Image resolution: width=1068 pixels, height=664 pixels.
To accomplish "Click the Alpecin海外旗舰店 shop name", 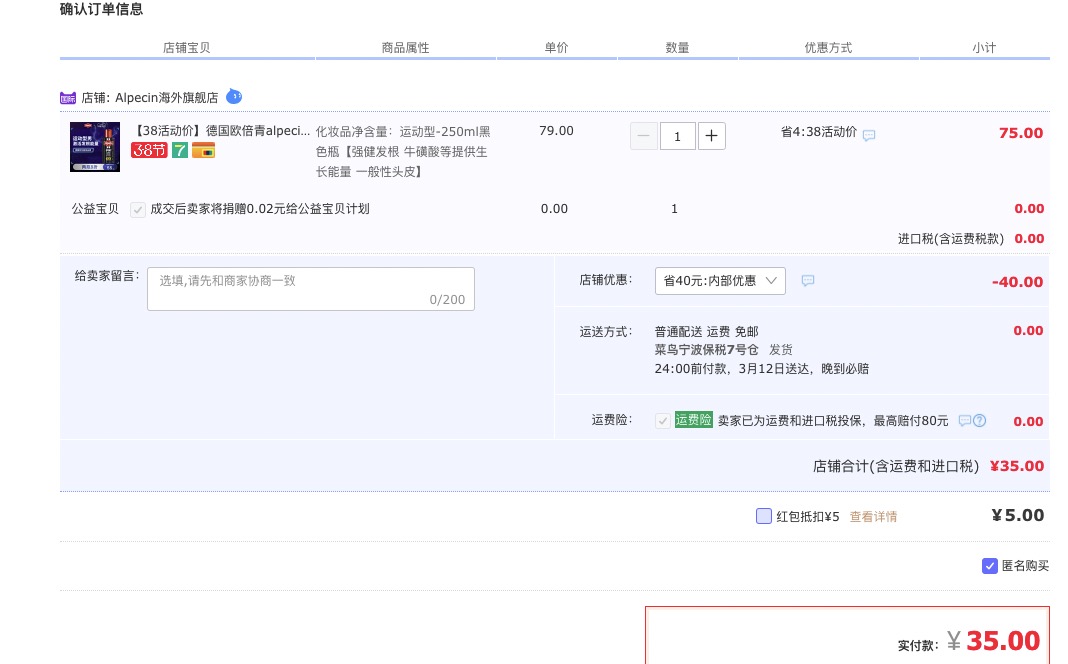I will 166,98.
